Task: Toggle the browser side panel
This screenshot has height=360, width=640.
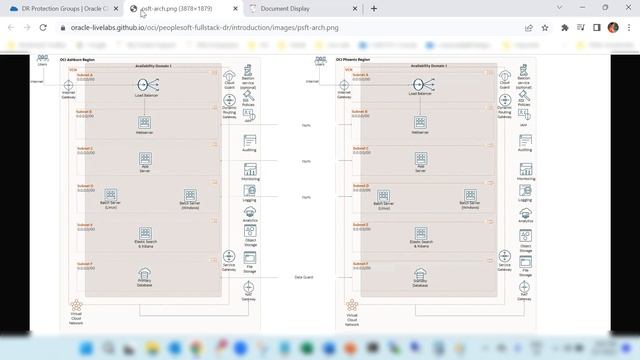Action: [x=597, y=28]
